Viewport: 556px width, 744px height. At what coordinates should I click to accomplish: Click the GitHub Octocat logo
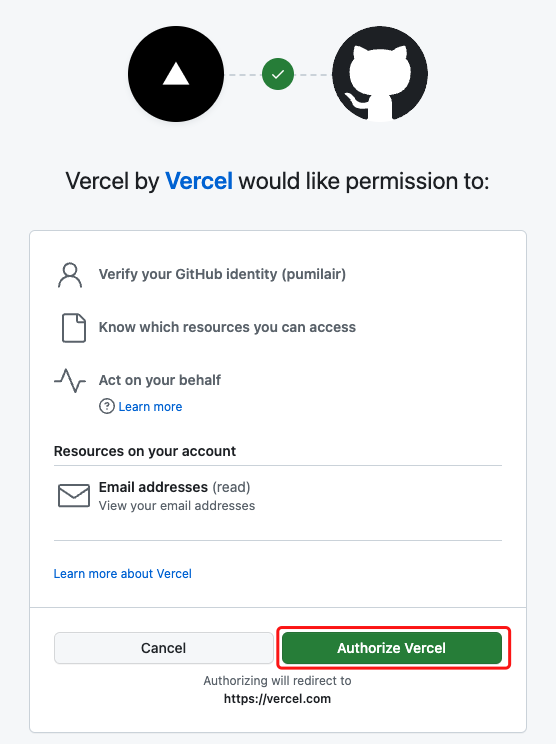pos(380,74)
